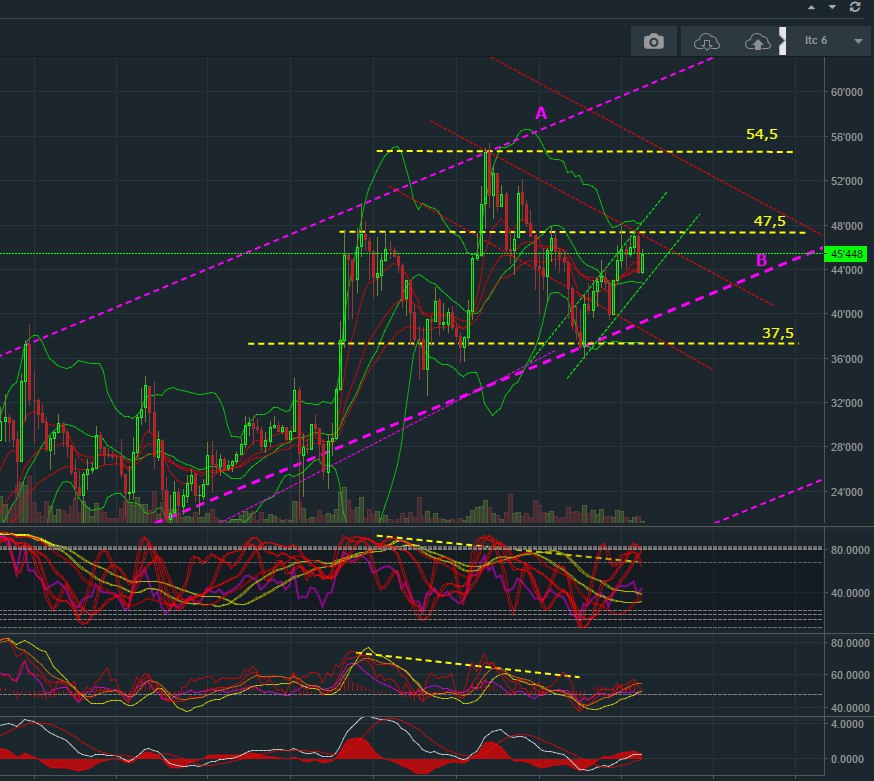Click the magenta 'A' channel annotation
Screen dimensions: 874x781
[541, 114]
